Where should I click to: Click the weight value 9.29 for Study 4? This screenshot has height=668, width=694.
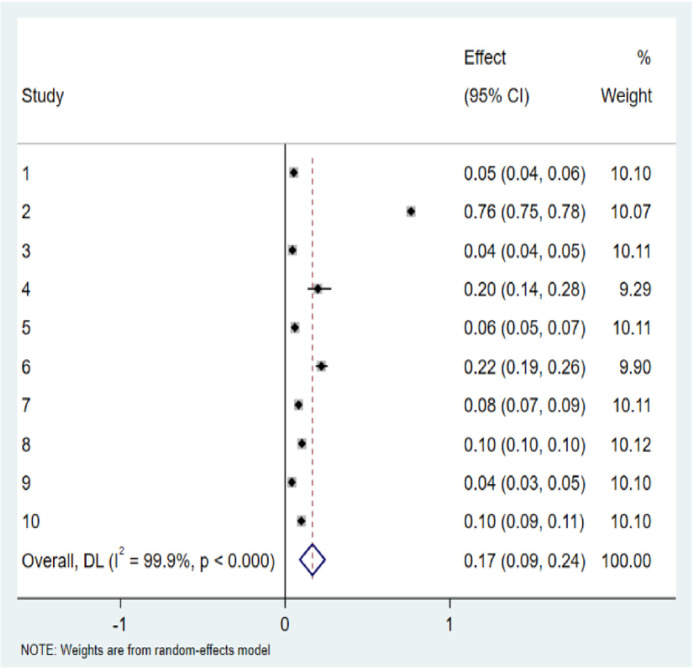pyautogui.click(x=634, y=289)
